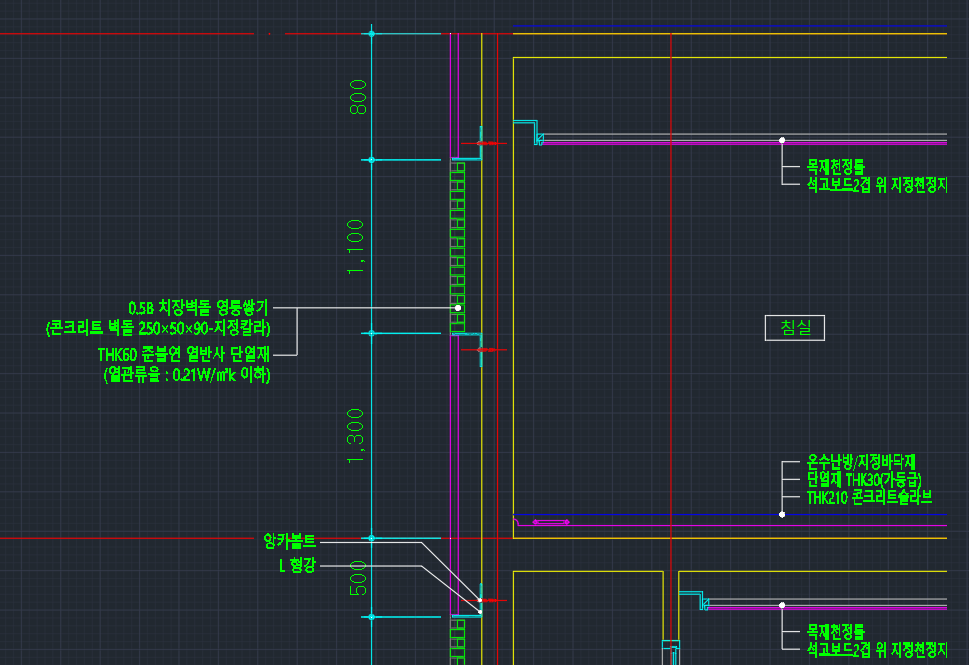Click the 온수난방/지정바닥재 annotation

pos(861,462)
